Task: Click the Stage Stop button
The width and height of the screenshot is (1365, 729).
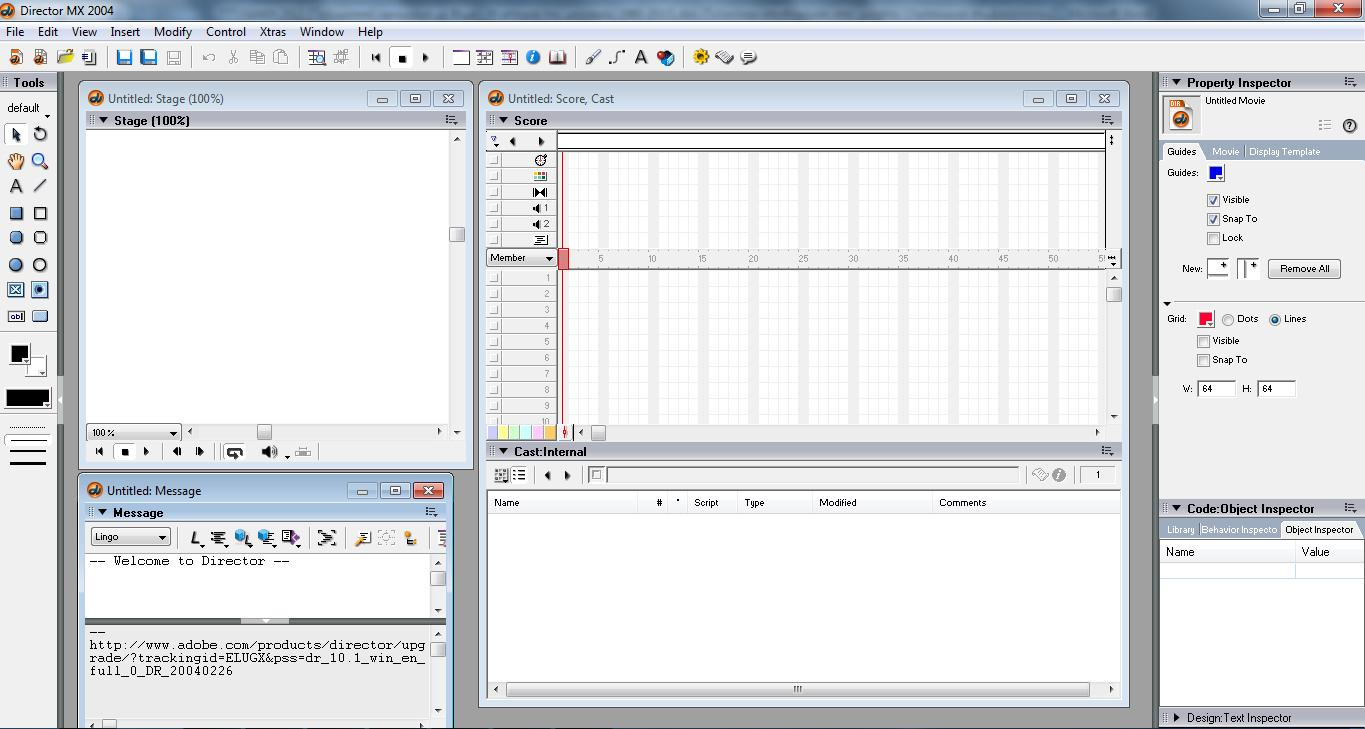Action: 125,452
